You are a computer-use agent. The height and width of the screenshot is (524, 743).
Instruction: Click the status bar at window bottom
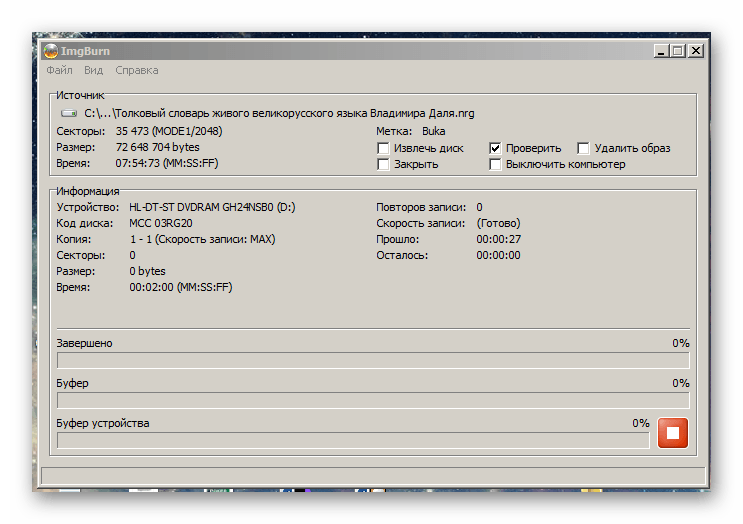(x=373, y=476)
